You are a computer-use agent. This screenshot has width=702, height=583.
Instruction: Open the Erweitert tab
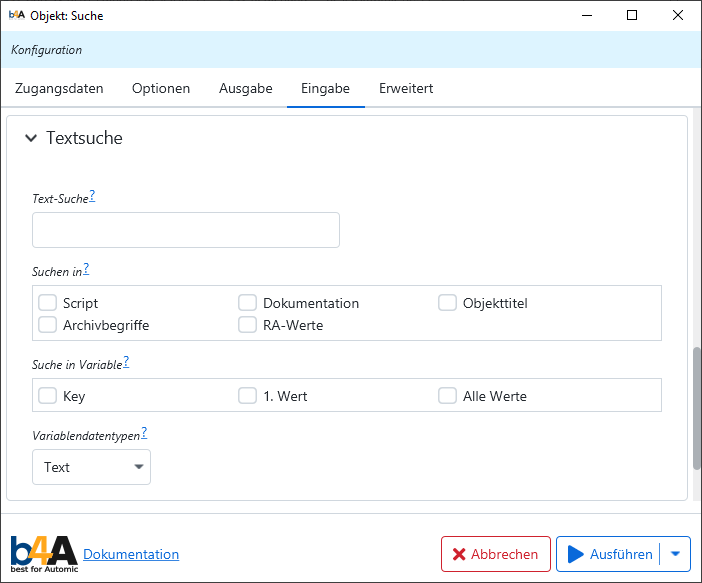tap(406, 88)
